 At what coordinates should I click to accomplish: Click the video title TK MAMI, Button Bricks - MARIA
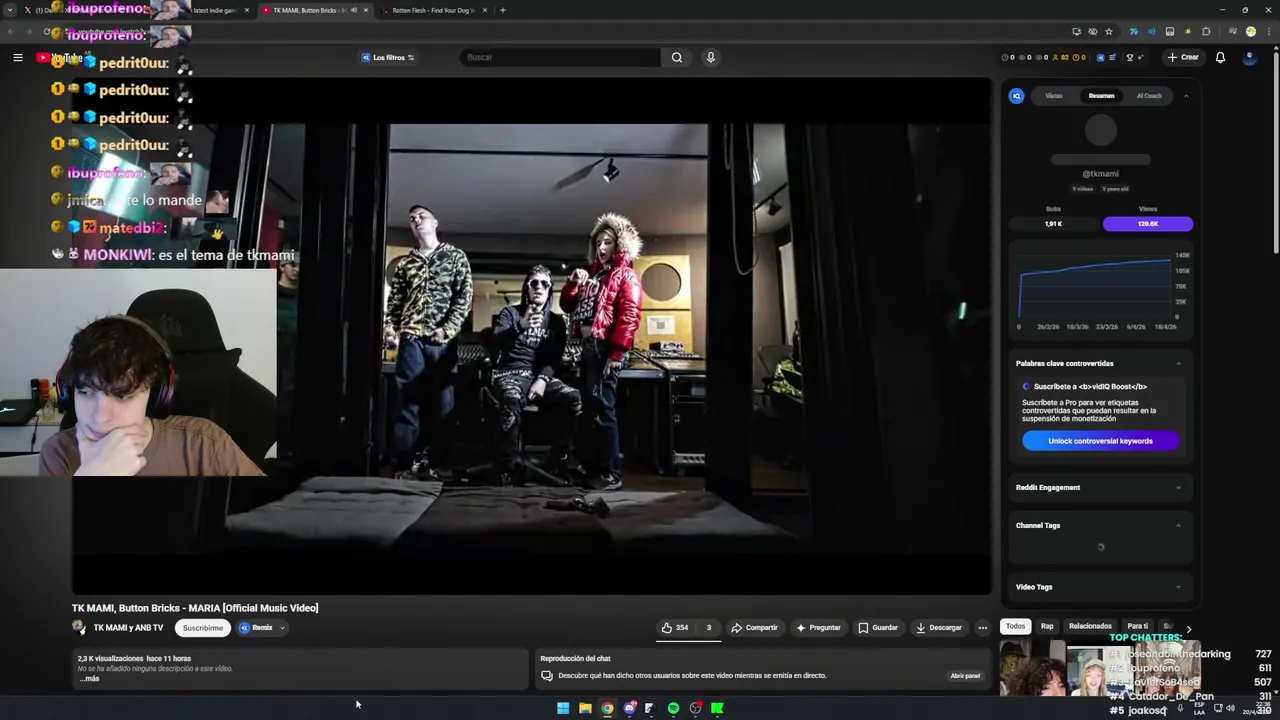coord(195,608)
